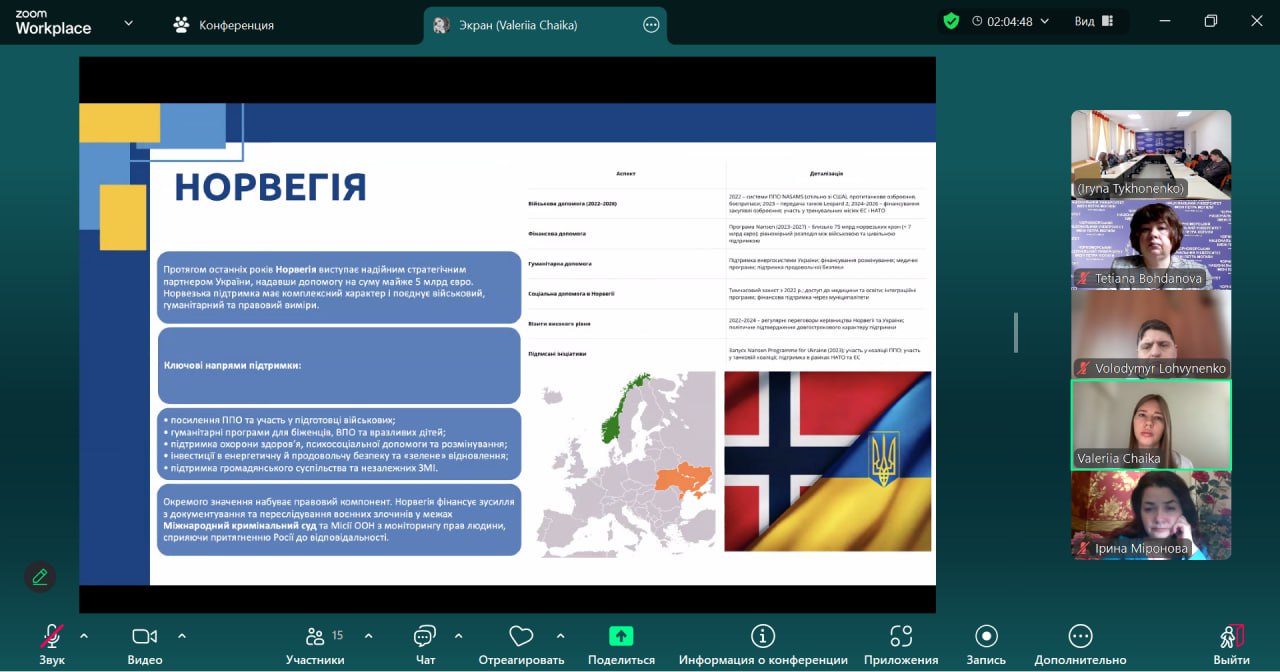Unmute microphone with Звук button
Image resolution: width=1280 pixels, height=672 pixels.
click(51, 637)
